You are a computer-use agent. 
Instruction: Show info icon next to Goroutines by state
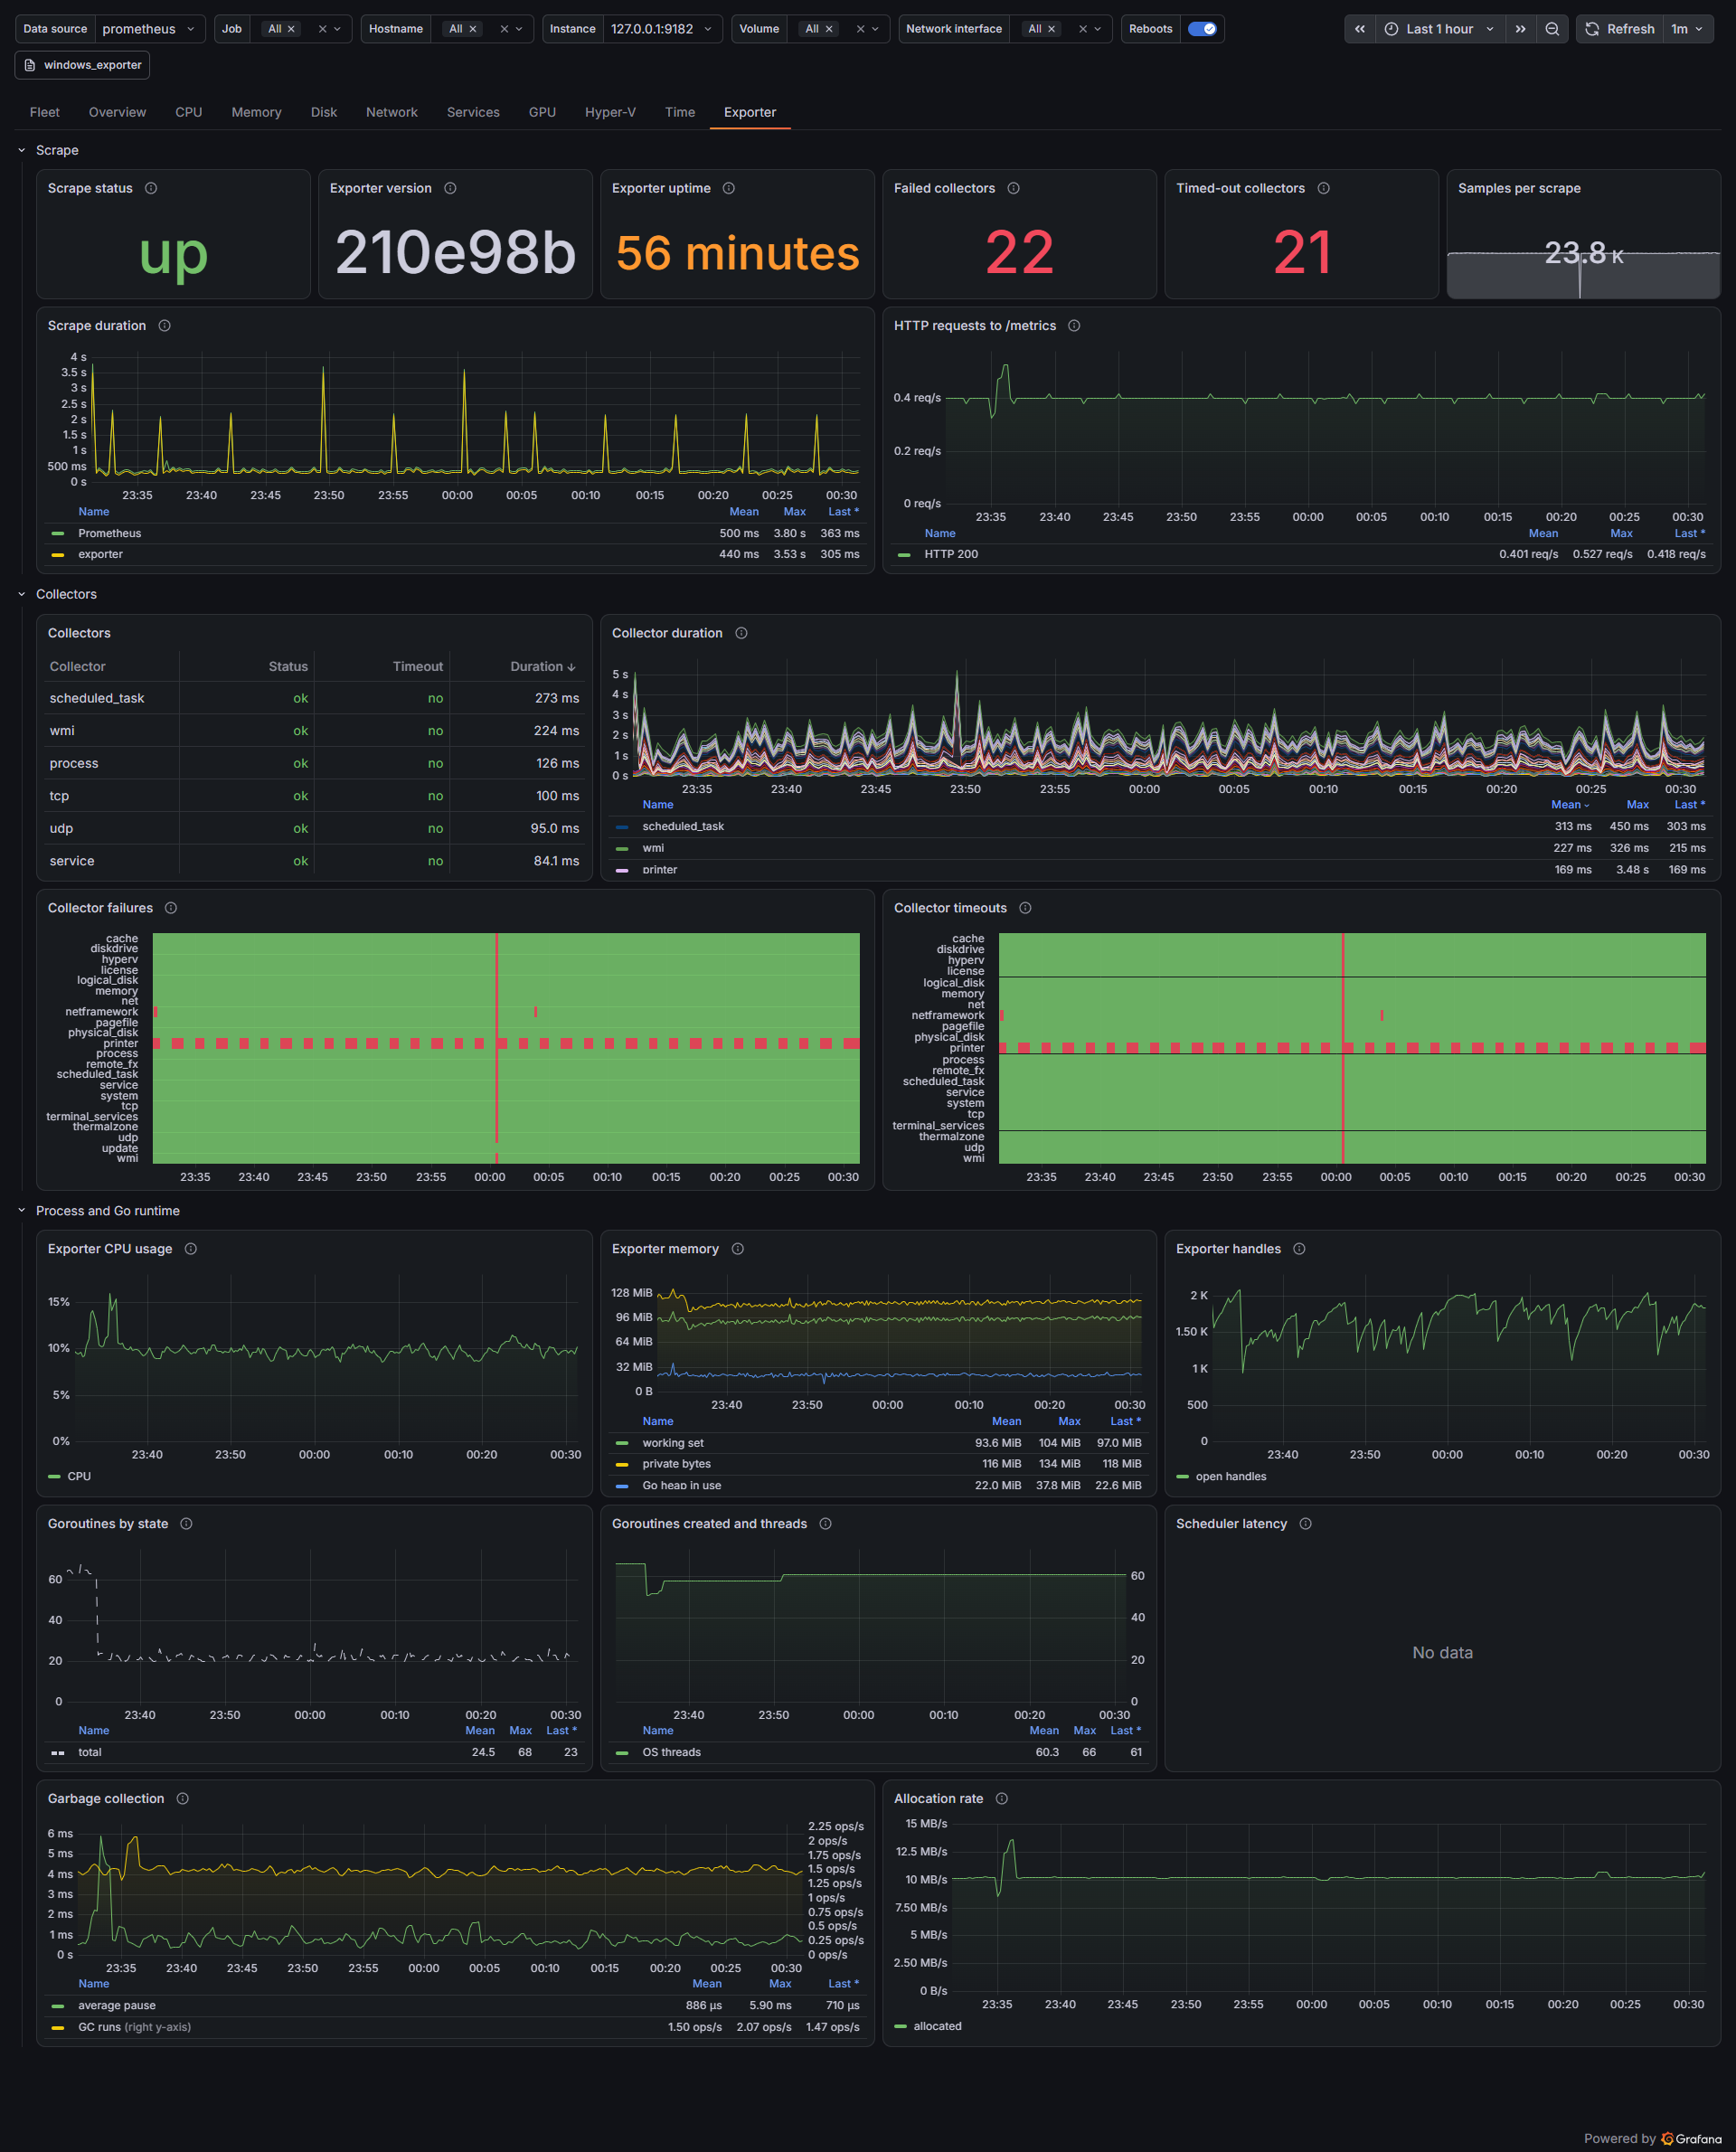point(186,1524)
